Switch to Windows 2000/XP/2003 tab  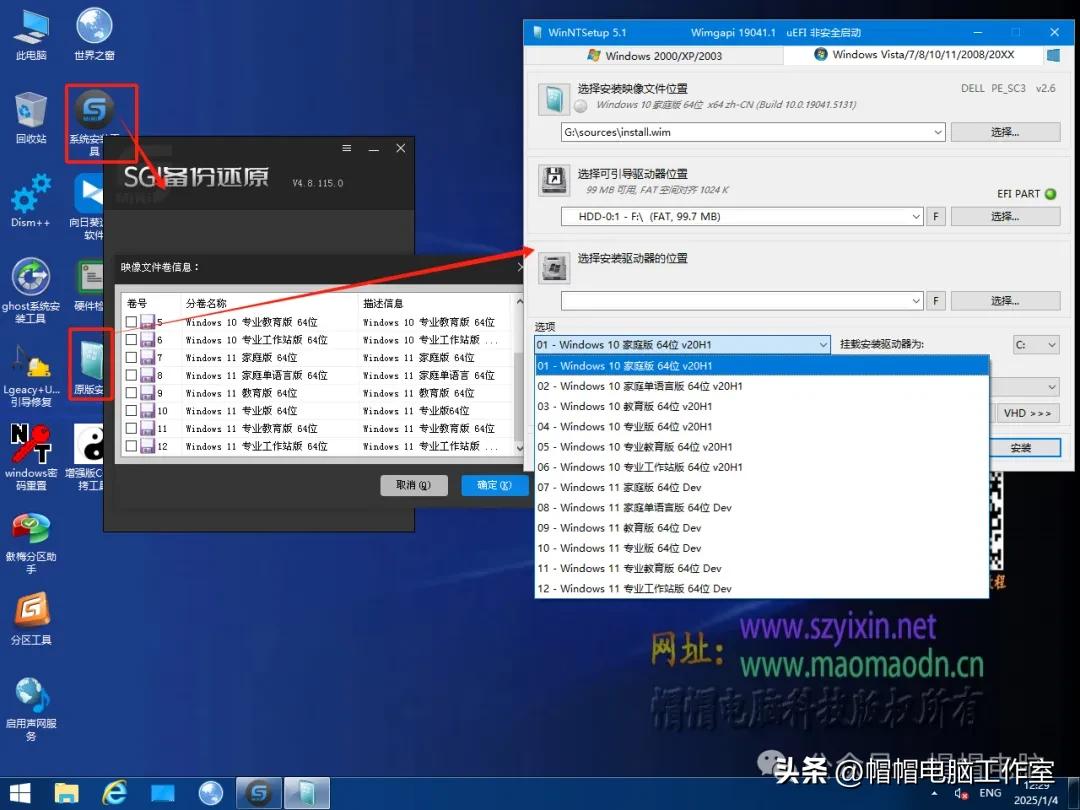point(654,56)
